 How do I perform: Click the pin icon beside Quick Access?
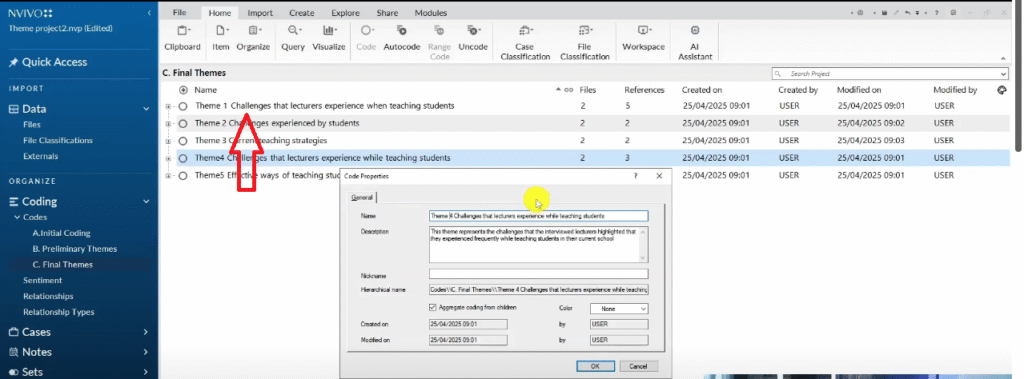click(x=13, y=63)
